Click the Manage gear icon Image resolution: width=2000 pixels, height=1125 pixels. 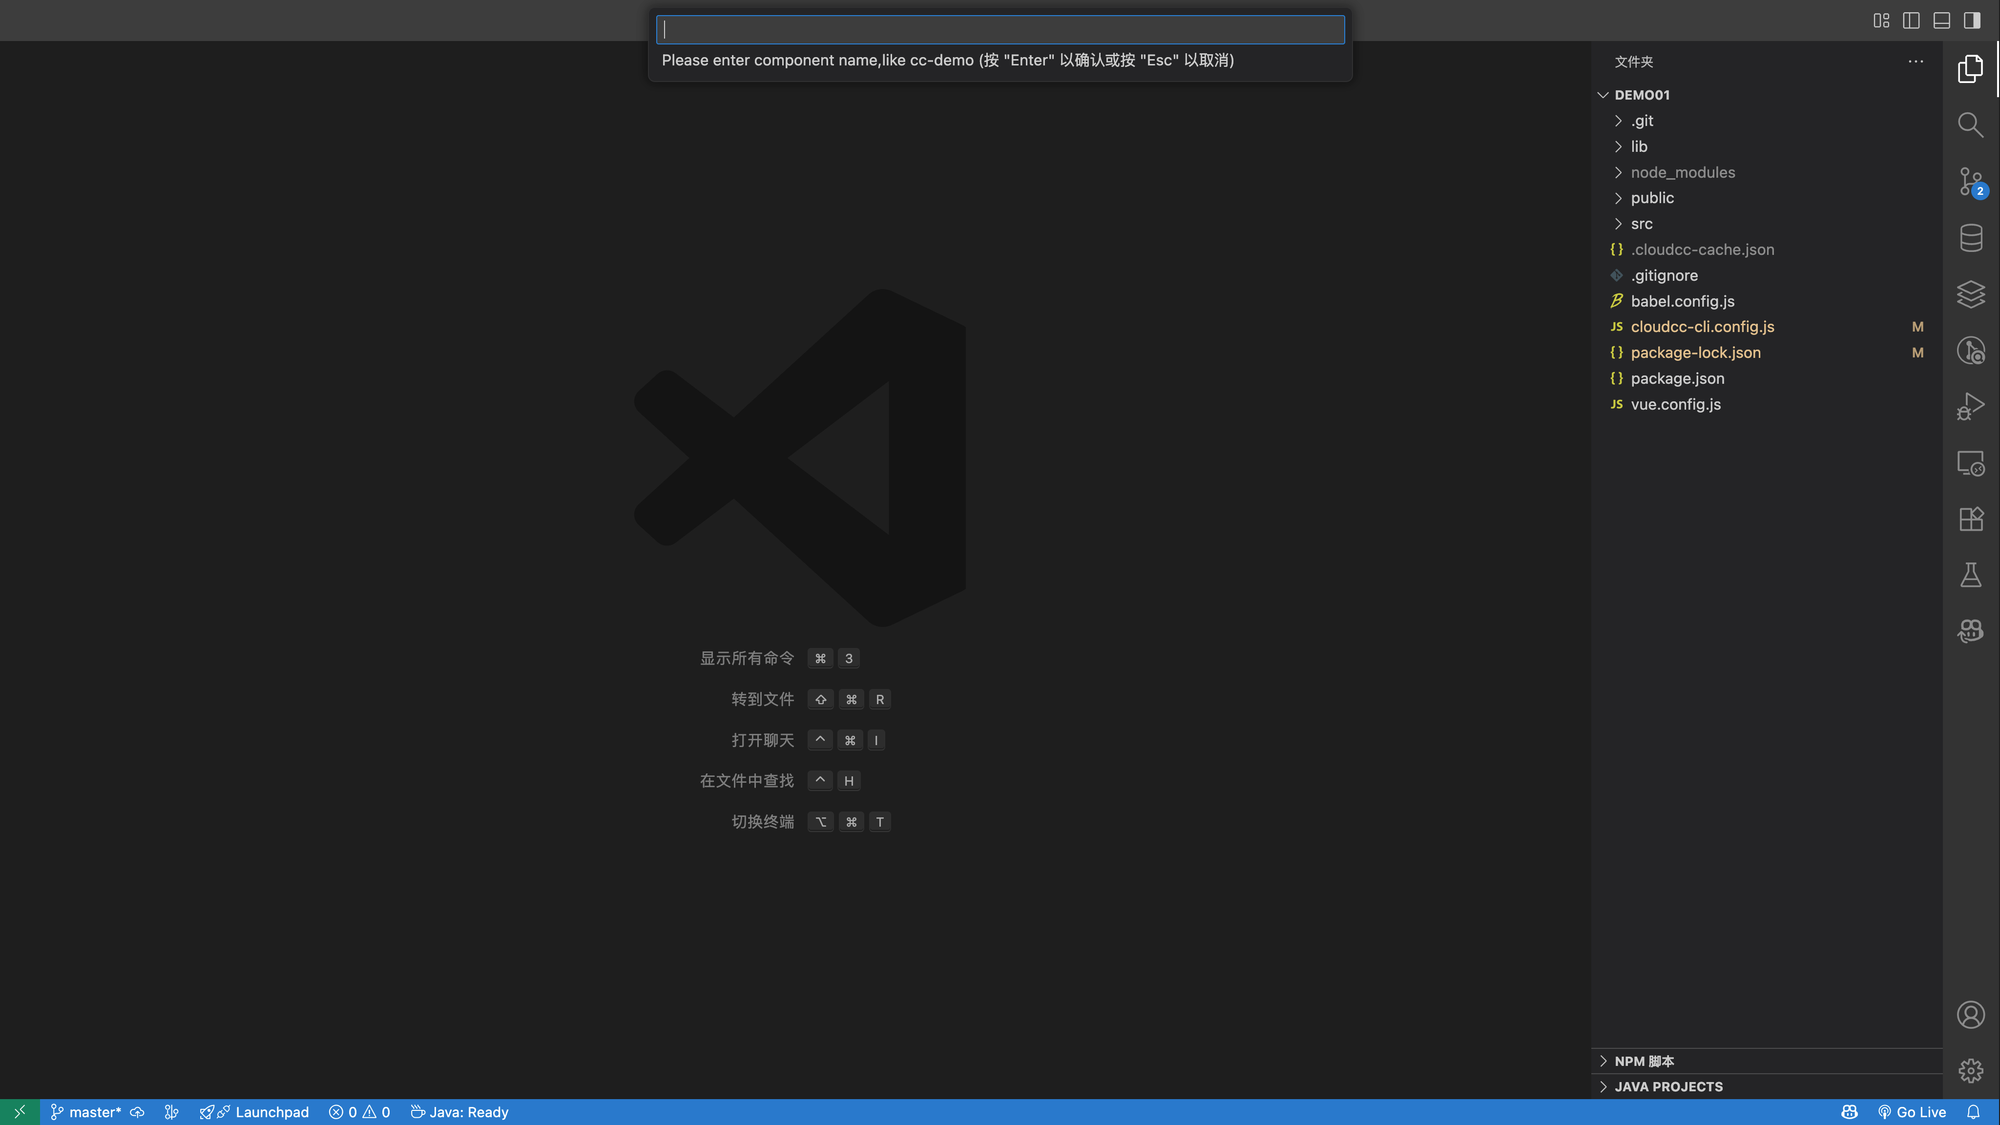coord(1970,1071)
